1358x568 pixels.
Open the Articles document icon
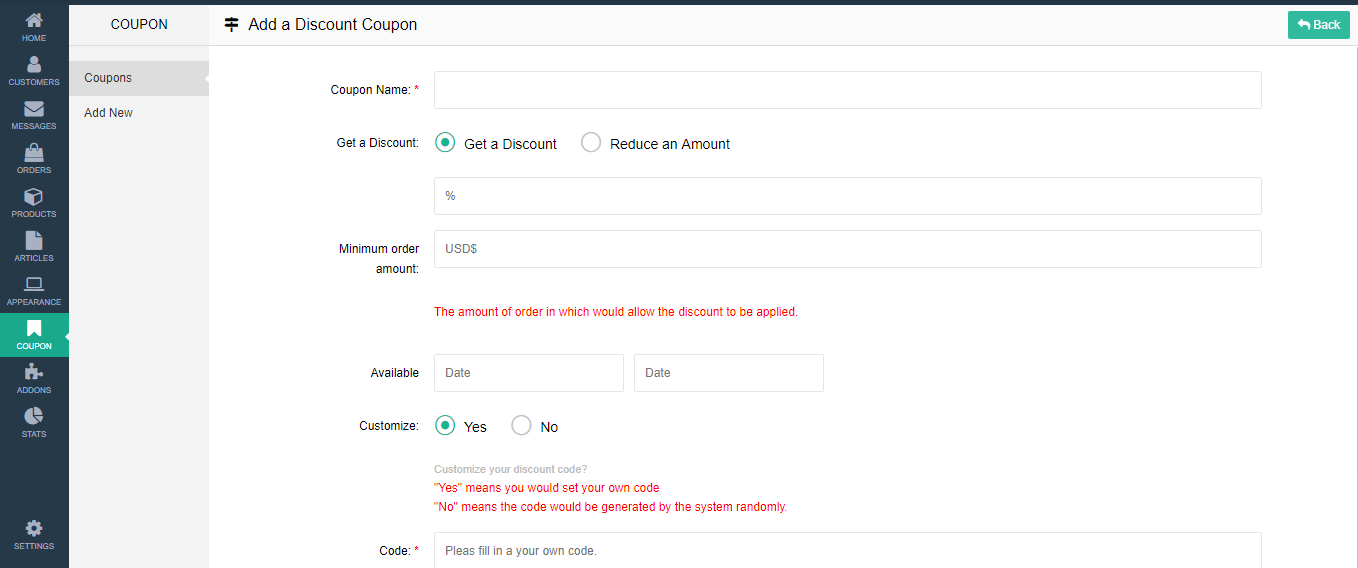tap(34, 246)
